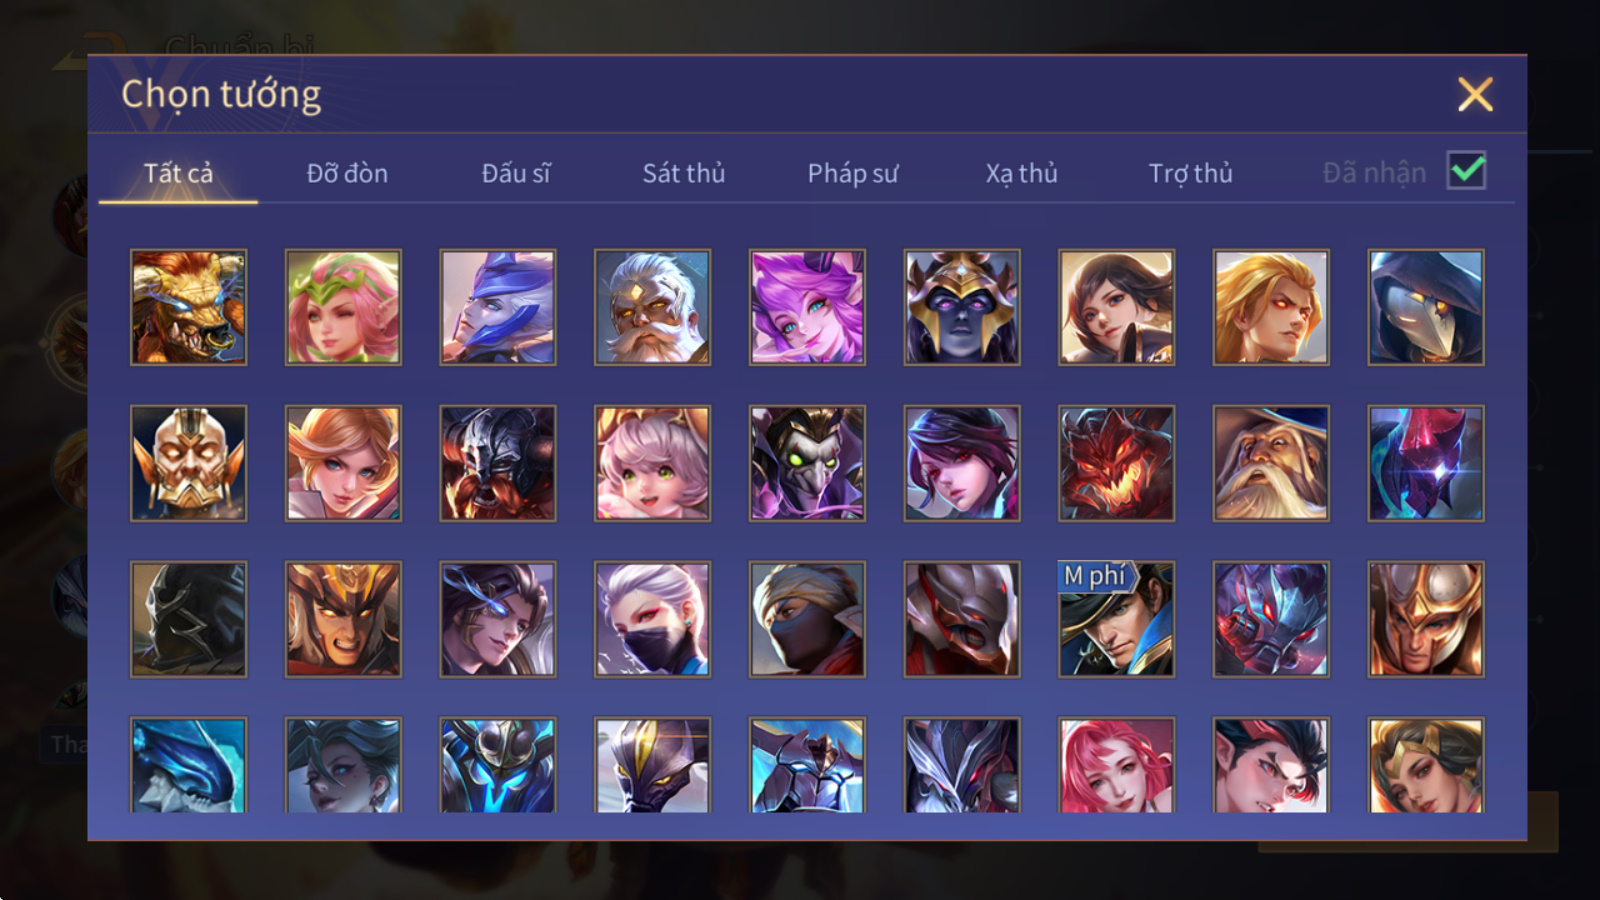Show the Pháp sư heroes tab
This screenshot has width=1600, height=900.
tap(853, 173)
